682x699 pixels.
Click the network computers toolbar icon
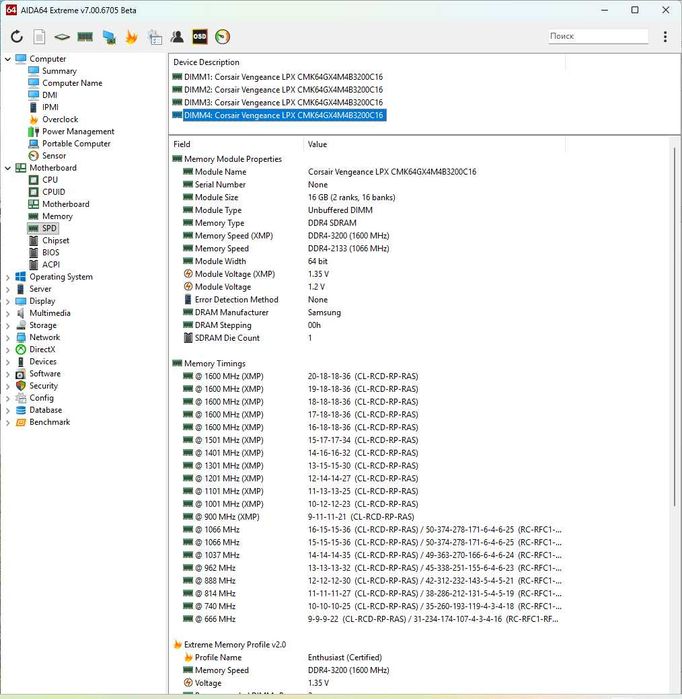click(109, 37)
